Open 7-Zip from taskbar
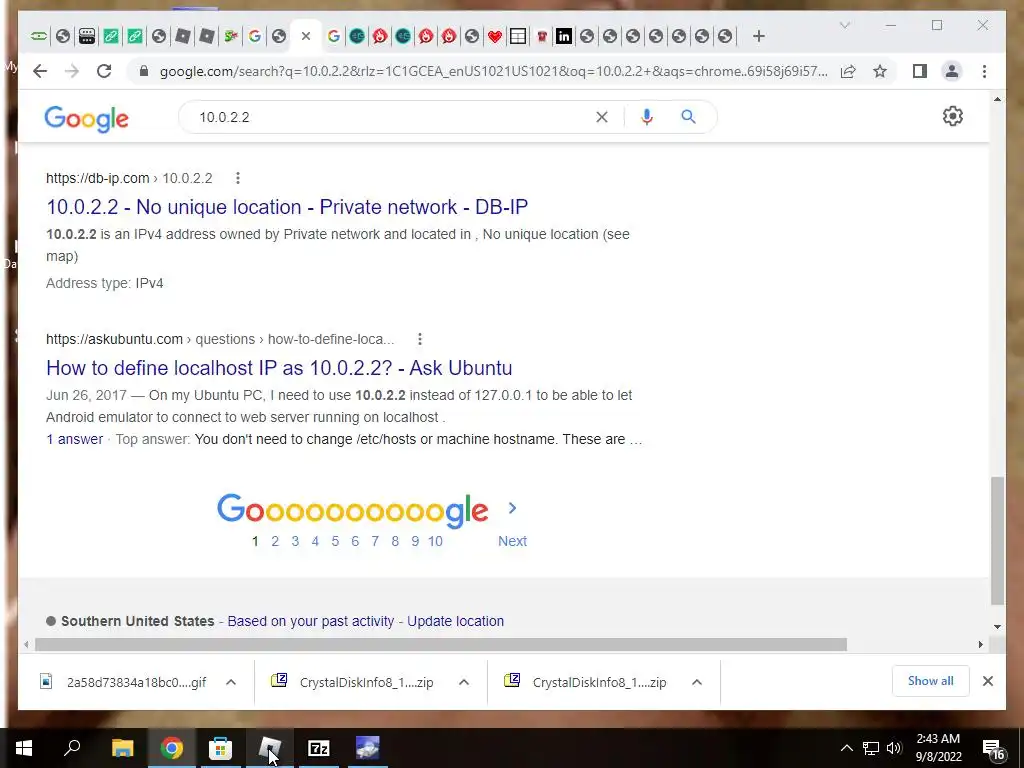Image resolution: width=1024 pixels, height=768 pixels. tap(318, 748)
